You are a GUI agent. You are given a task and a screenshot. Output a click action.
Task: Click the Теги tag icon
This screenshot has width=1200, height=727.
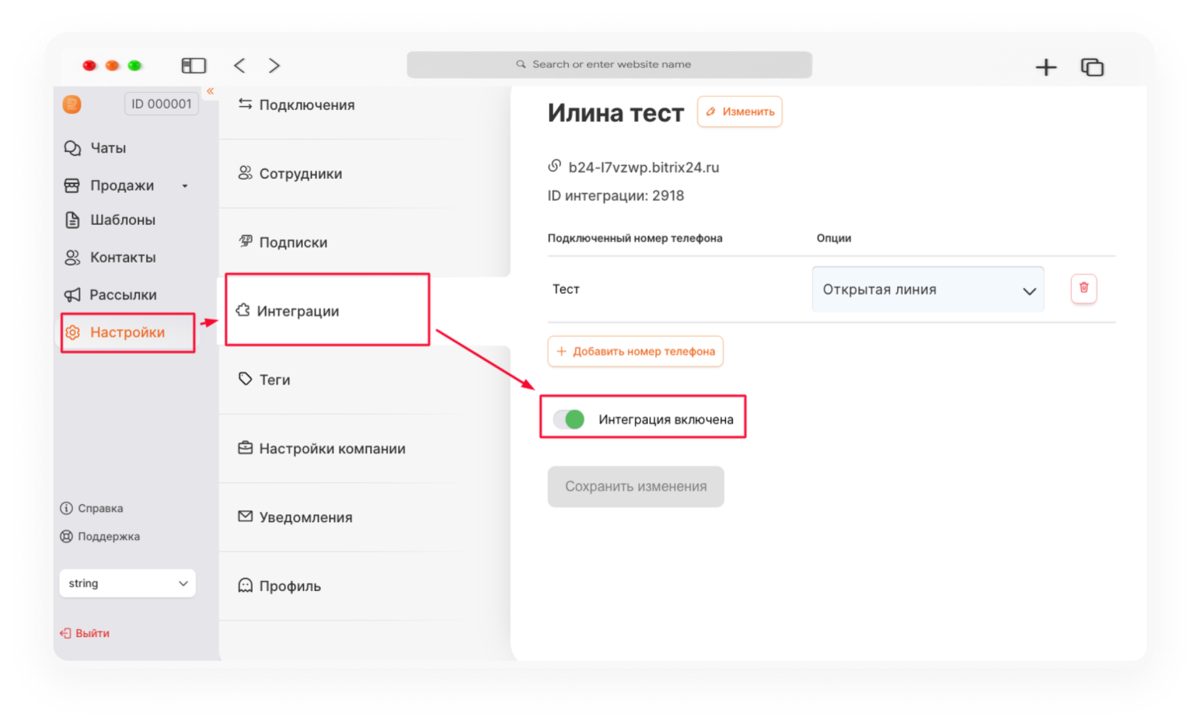245,379
